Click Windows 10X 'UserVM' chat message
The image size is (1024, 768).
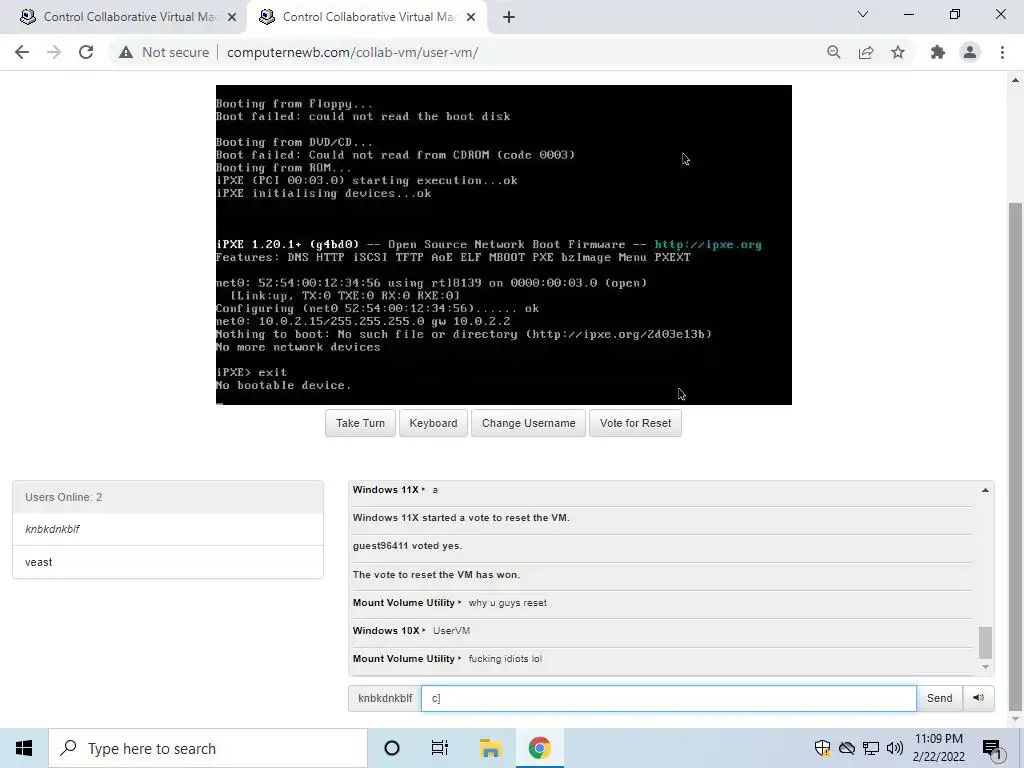point(451,631)
